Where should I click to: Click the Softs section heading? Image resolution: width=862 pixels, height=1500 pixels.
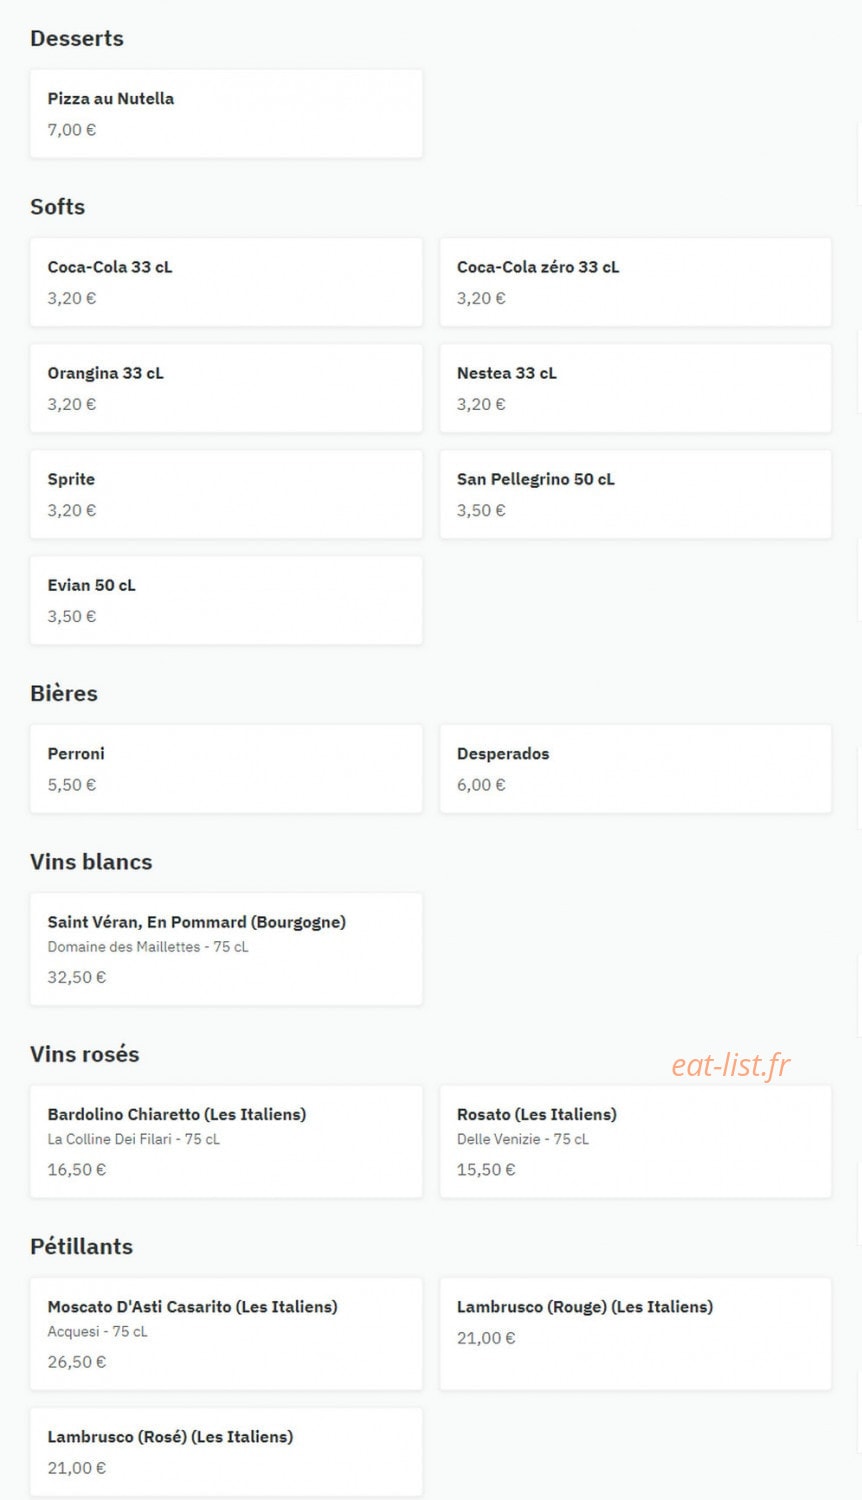coord(57,207)
